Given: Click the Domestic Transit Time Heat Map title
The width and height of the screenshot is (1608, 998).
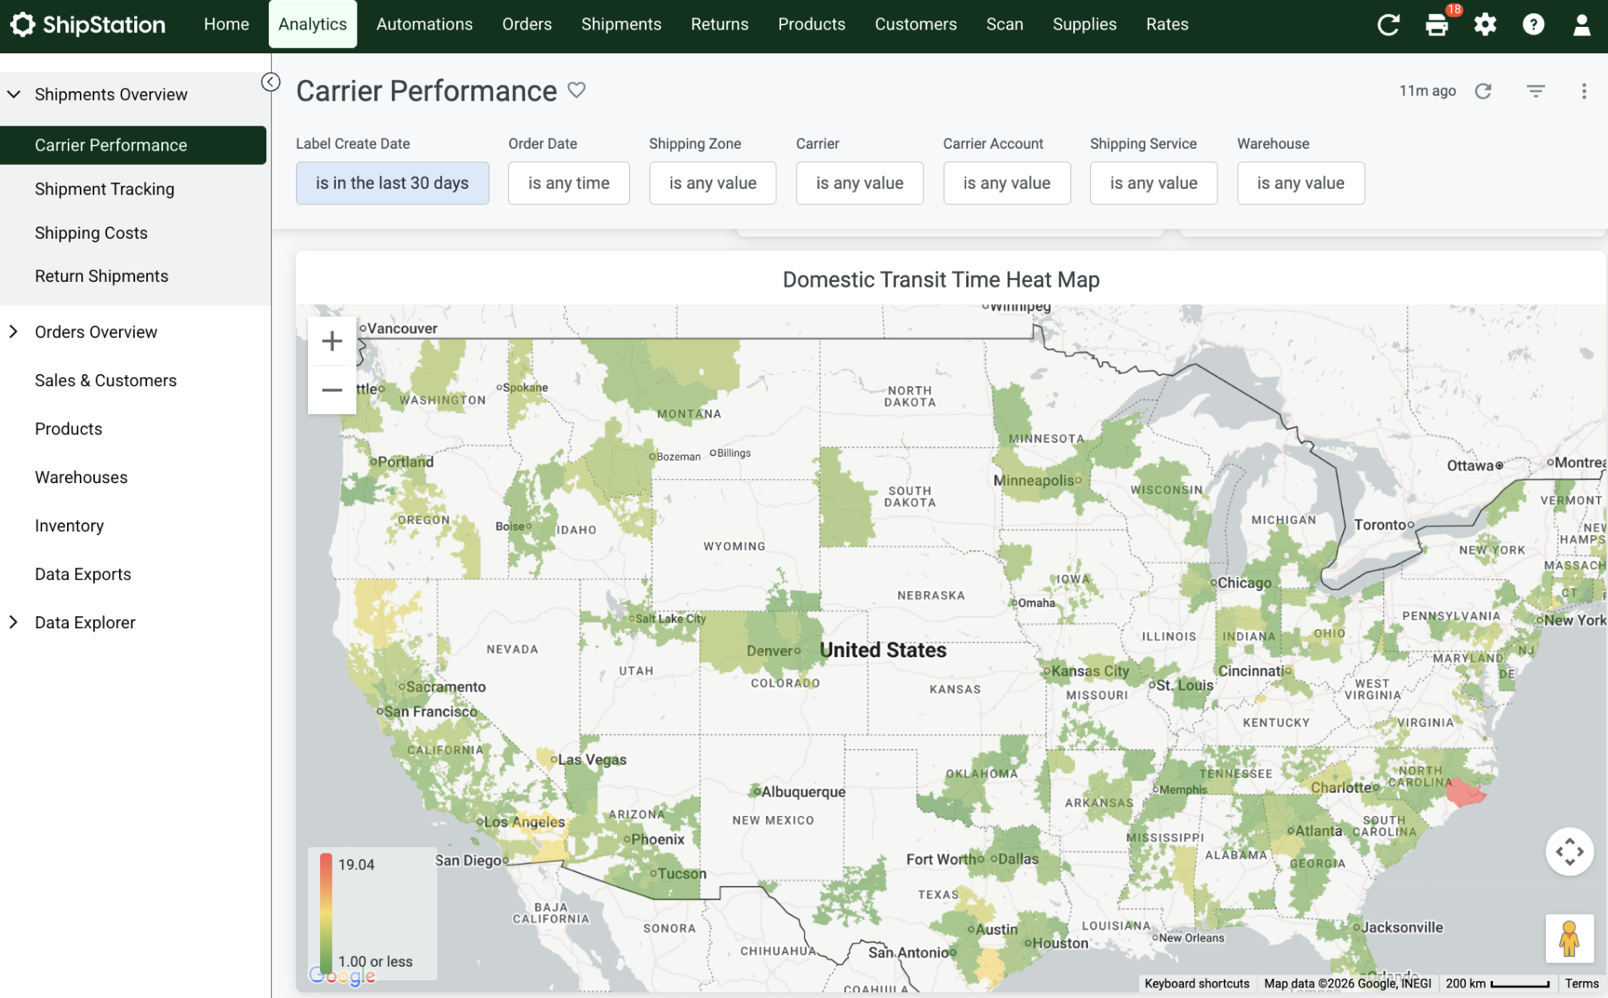Looking at the screenshot, I should [941, 280].
